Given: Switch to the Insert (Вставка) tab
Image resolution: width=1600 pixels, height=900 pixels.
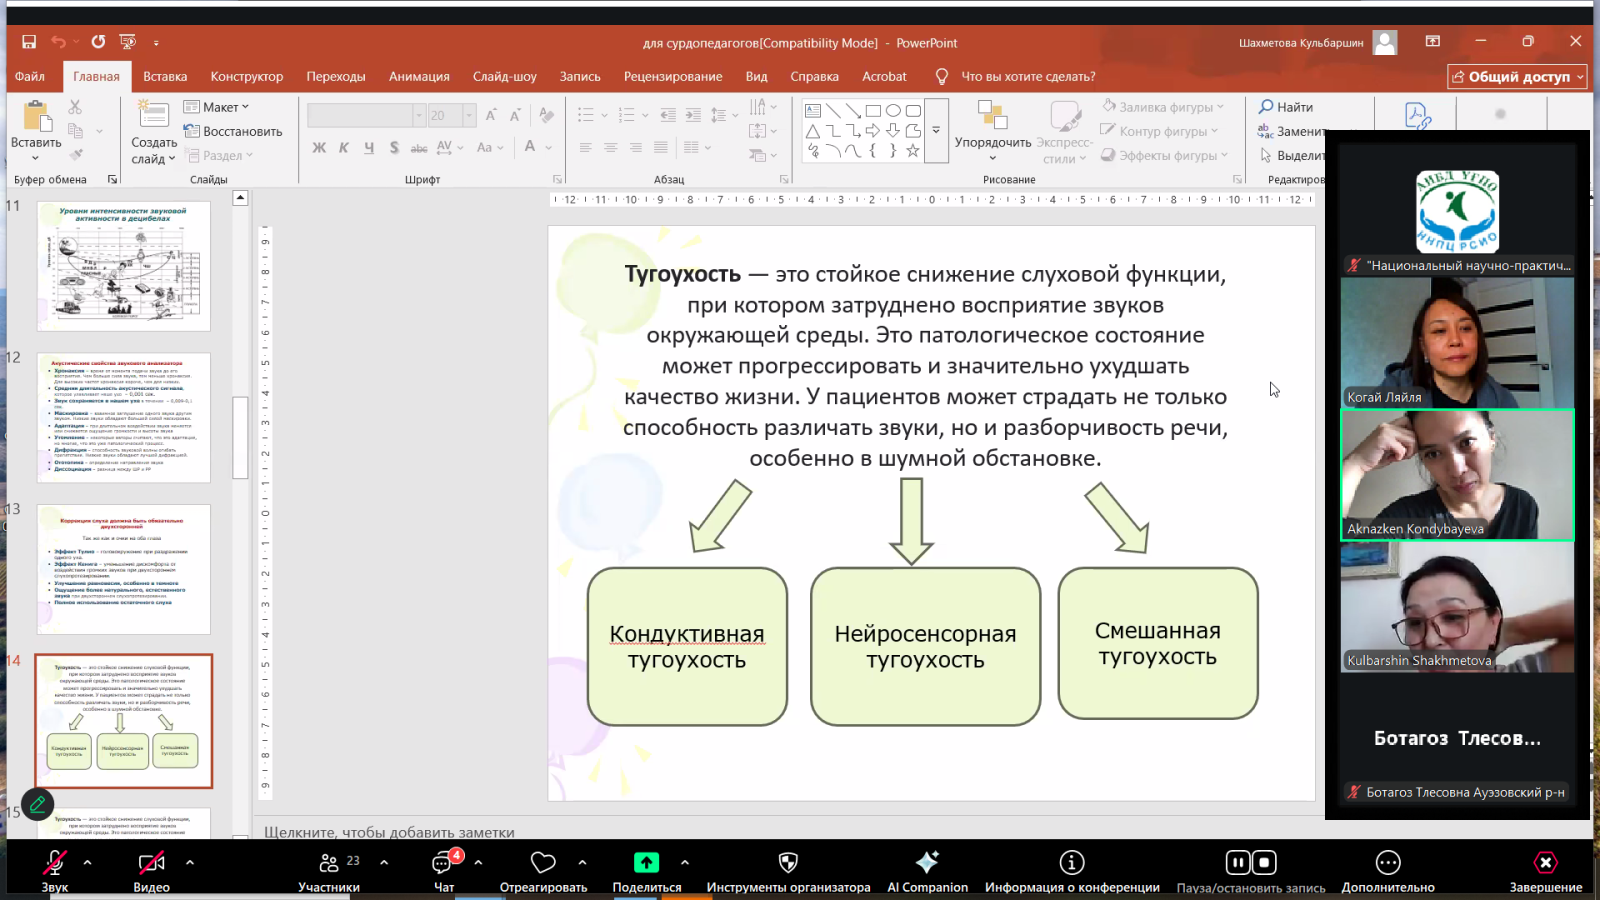Looking at the screenshot, I should coord(165,76).
